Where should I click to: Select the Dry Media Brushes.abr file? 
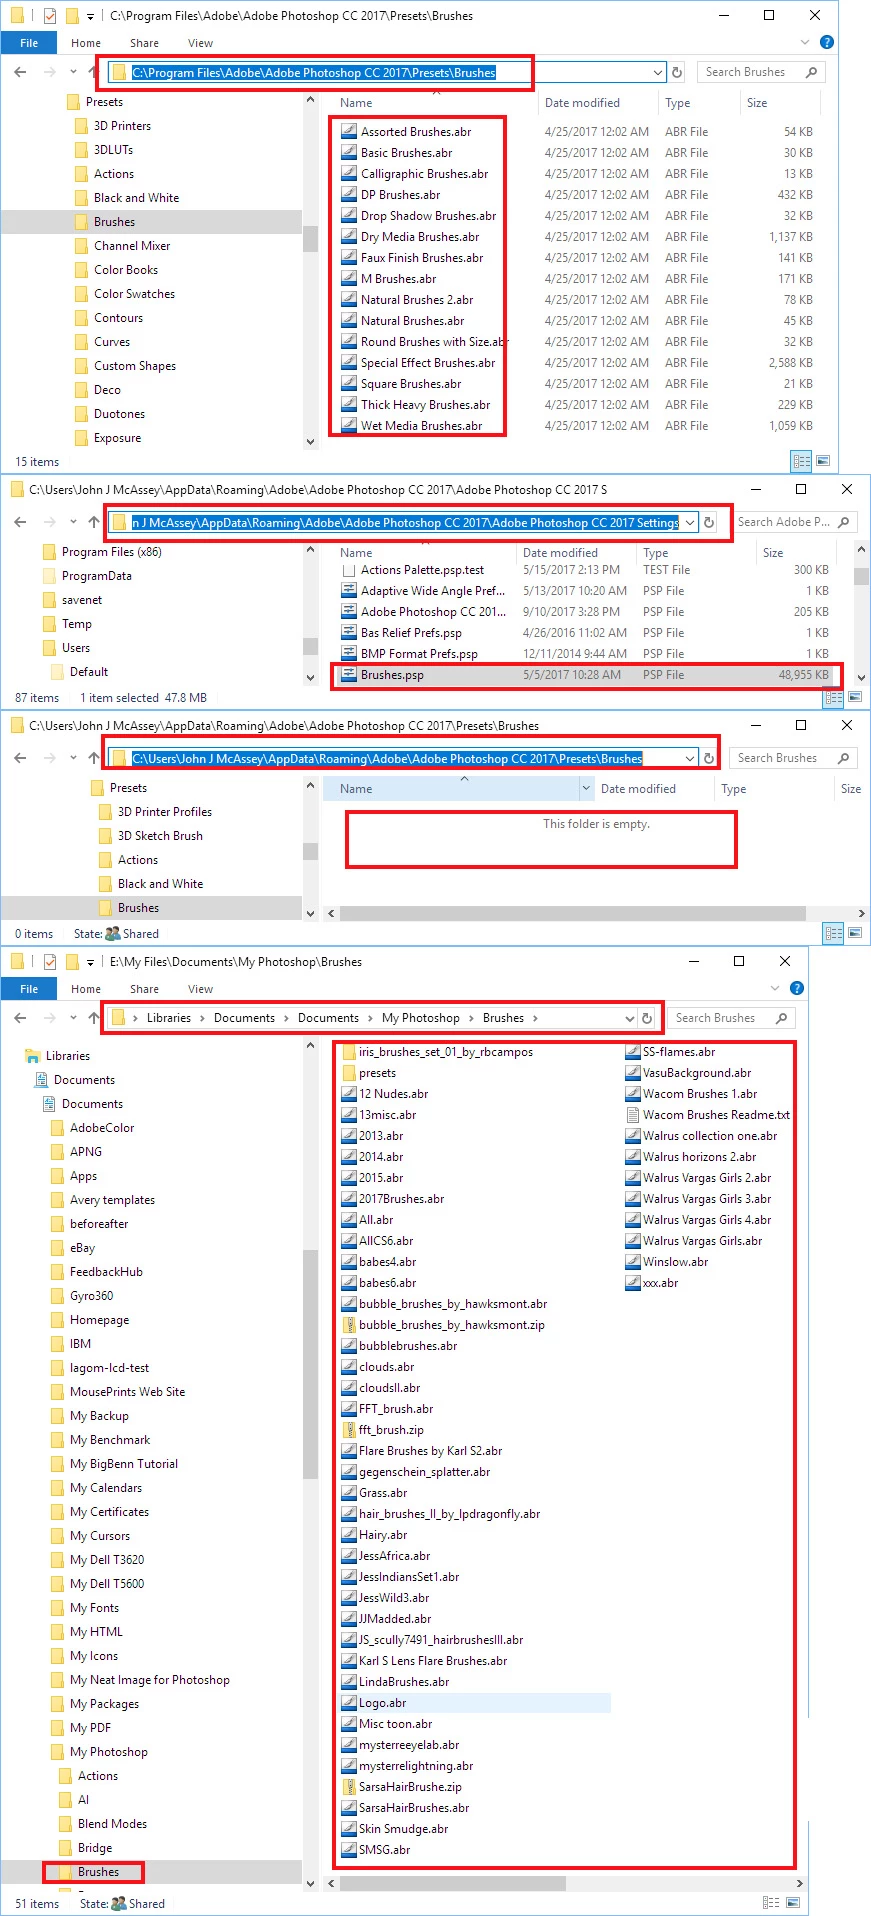(410, 236)
